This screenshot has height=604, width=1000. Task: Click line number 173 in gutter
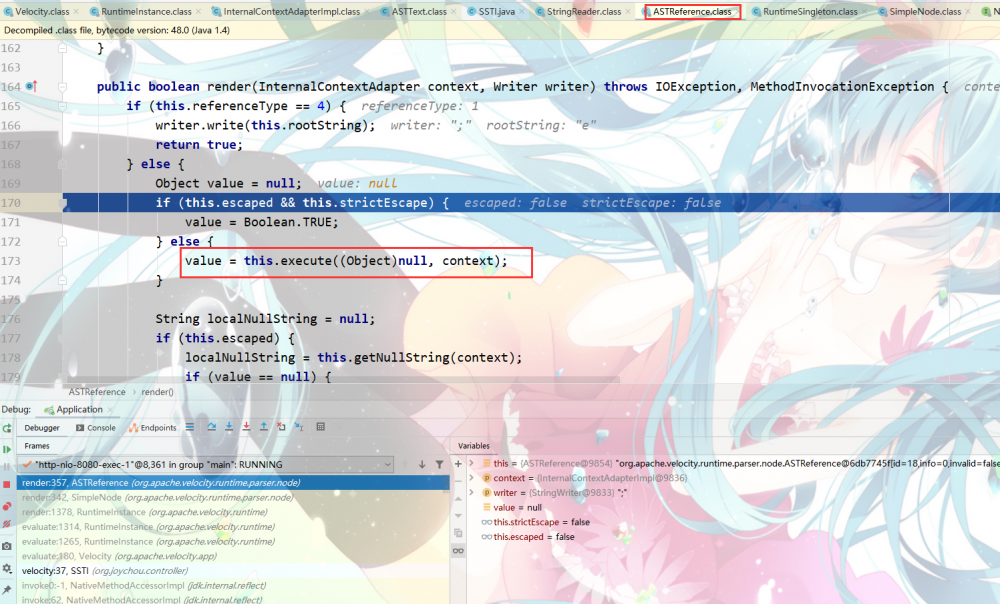pos(11,261)
